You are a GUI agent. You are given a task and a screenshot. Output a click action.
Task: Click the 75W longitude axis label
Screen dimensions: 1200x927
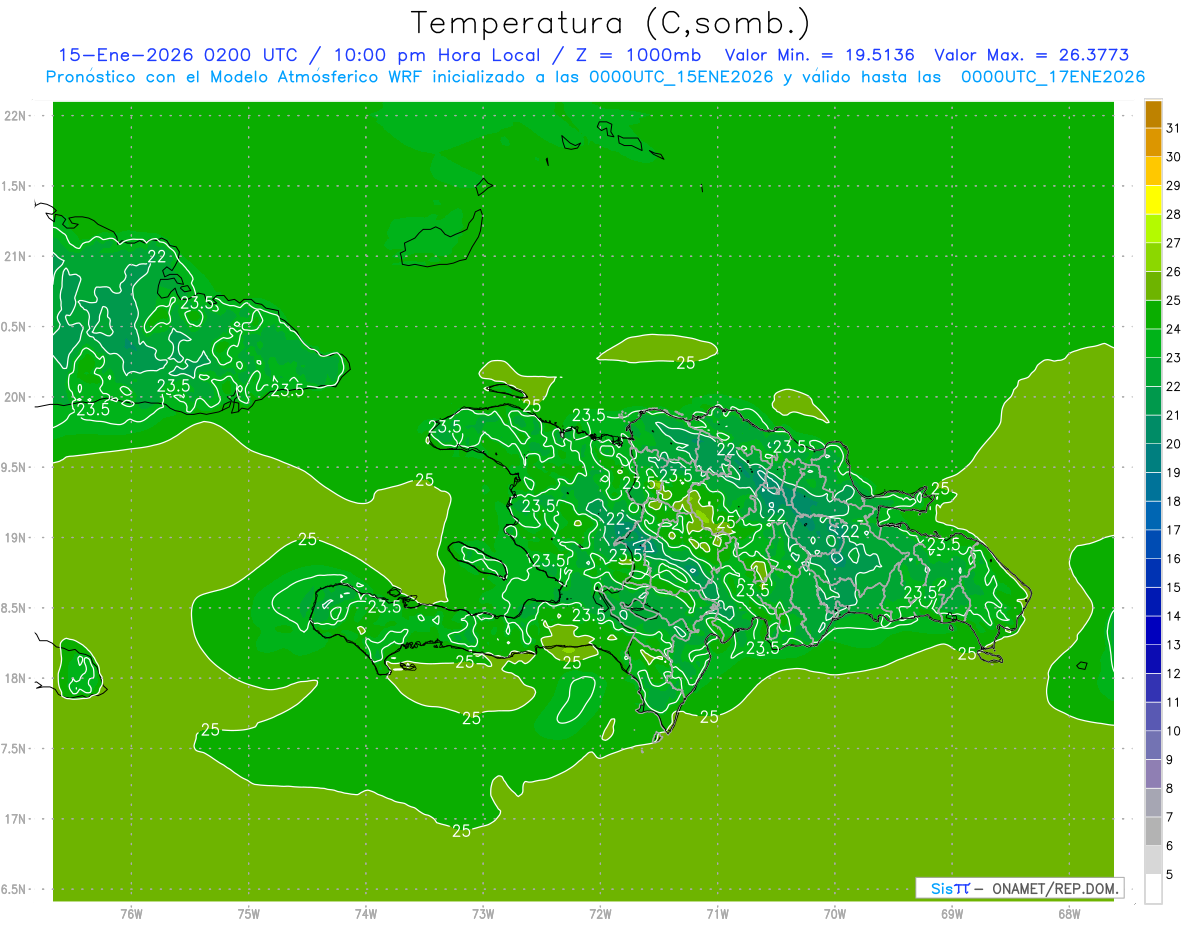pyautogui.click(x=249, y=914)
